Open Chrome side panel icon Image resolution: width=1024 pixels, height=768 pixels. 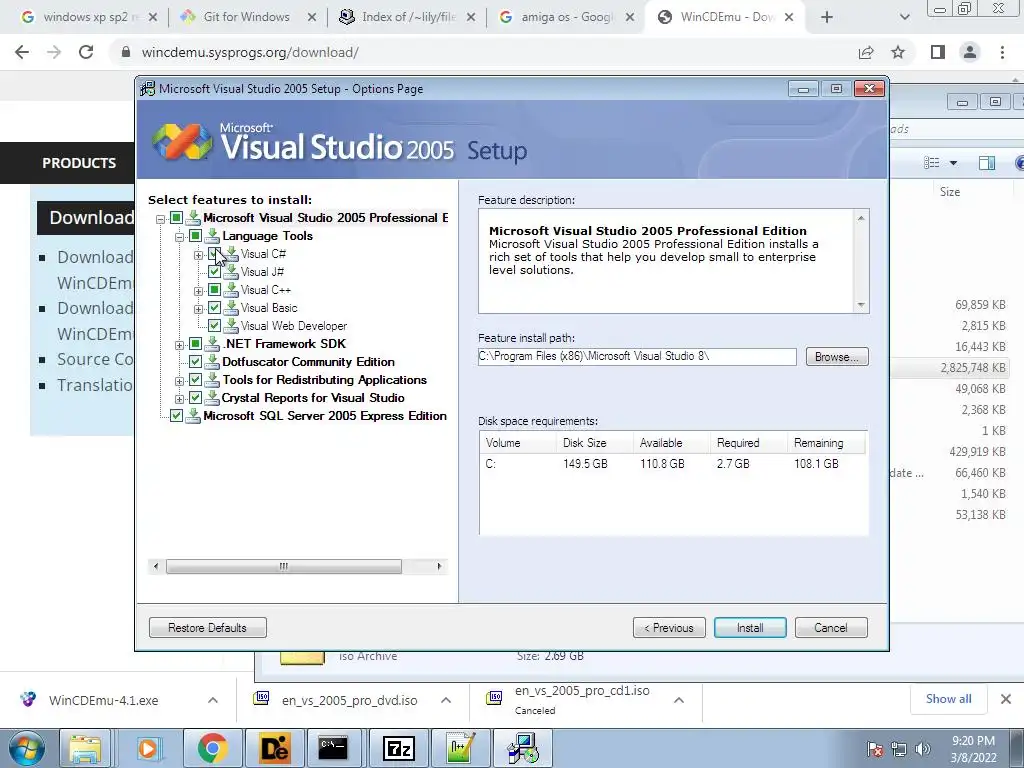(x=938, y=52)
